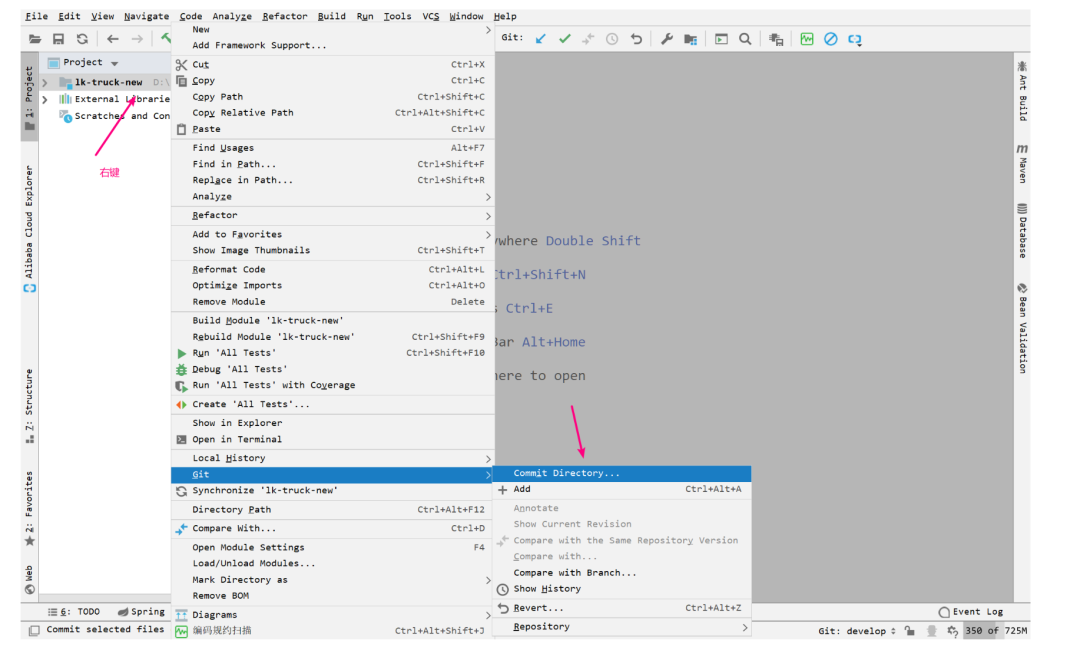Choose Synchronize 'lk-truck-new' entry

click(x=333, y=491)
